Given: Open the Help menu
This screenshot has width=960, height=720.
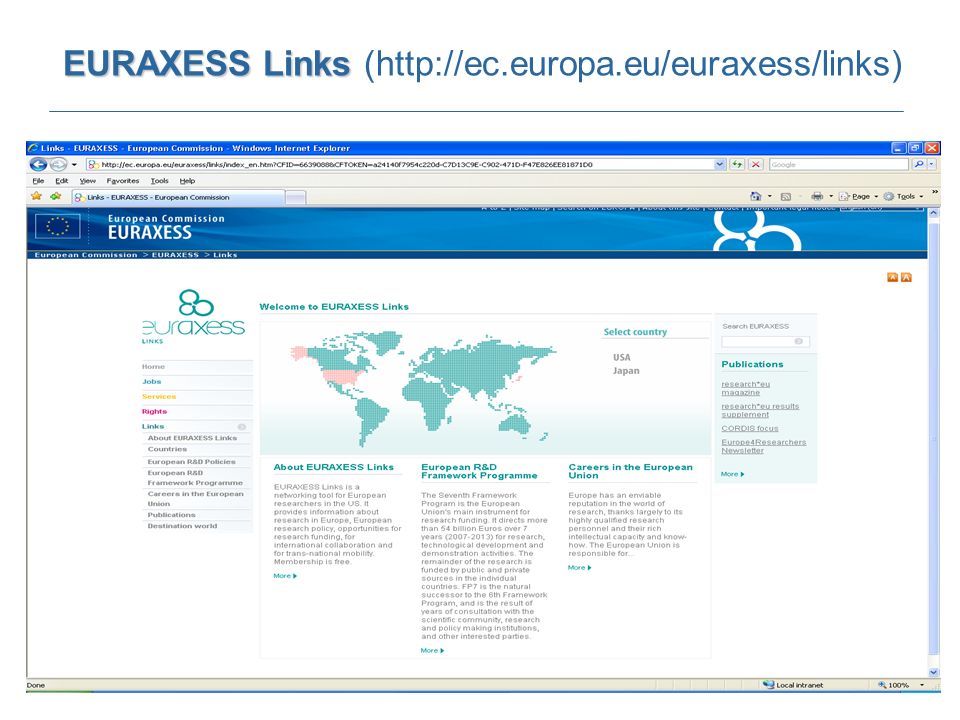Looking at the screenshot, I should pos(187,181).
